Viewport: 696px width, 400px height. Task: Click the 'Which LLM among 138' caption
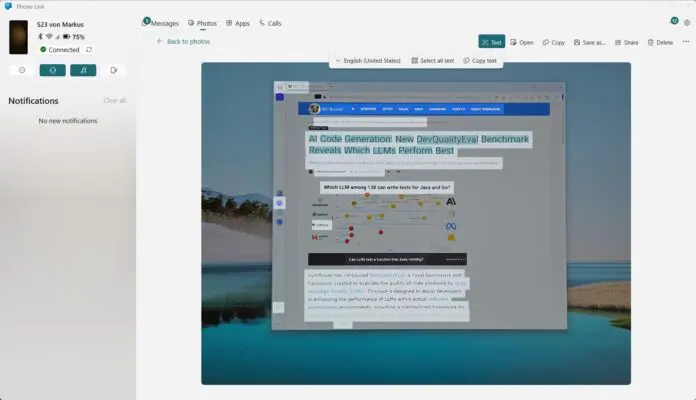point(387,187)
